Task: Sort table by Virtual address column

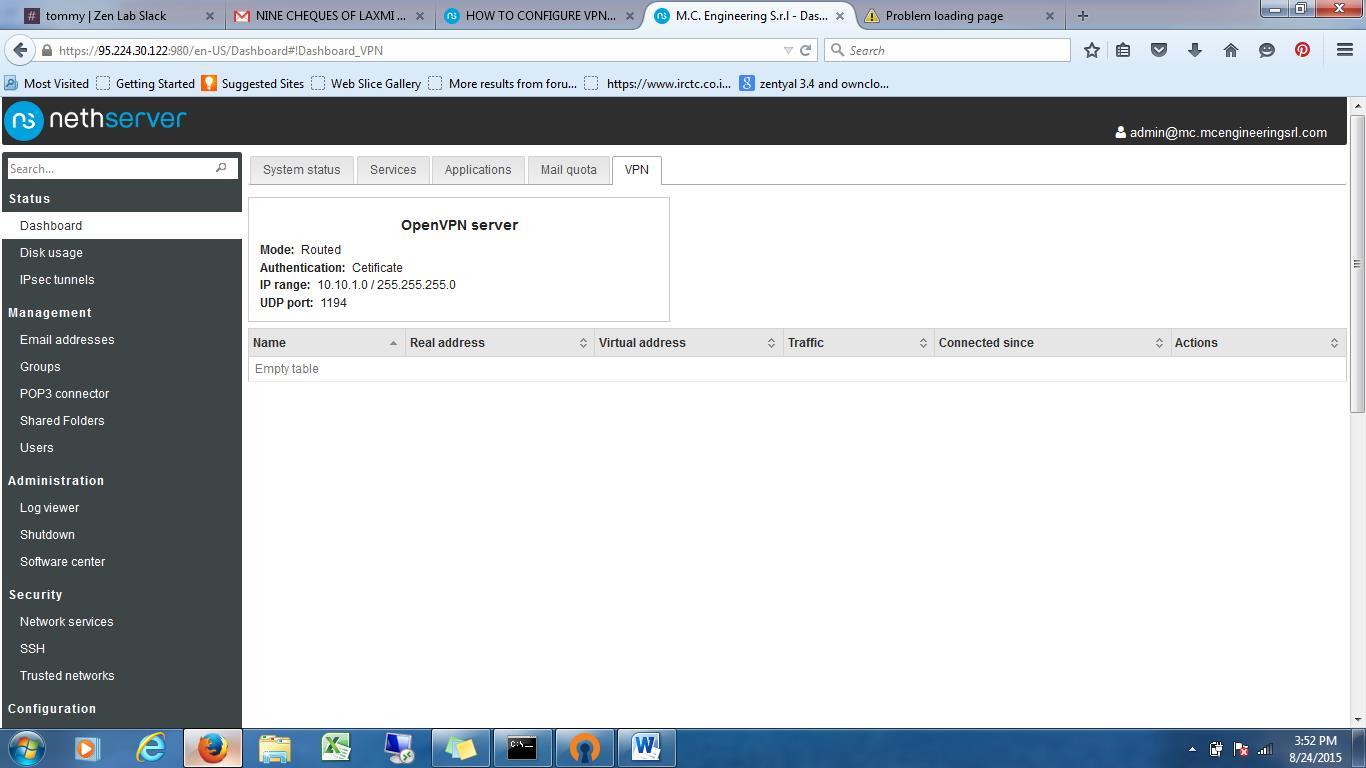Action: point(689,343)
